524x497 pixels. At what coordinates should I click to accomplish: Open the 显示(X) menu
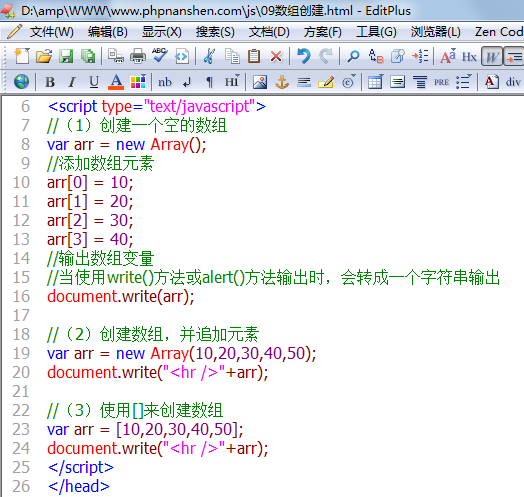tap(162, 32)
